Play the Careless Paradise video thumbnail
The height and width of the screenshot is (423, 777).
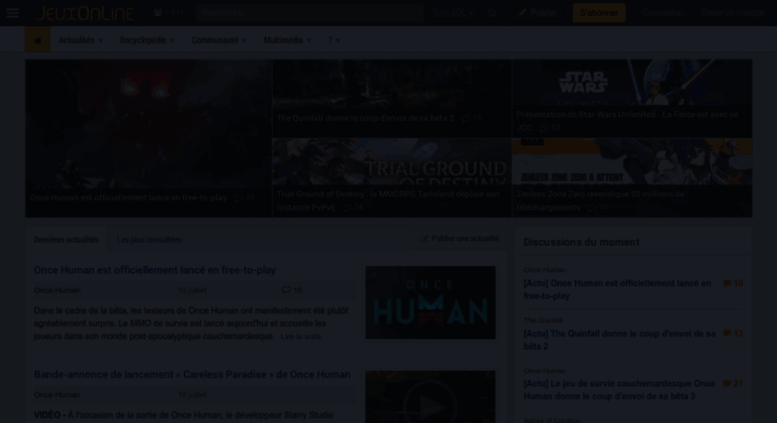(x=430, y=397)
